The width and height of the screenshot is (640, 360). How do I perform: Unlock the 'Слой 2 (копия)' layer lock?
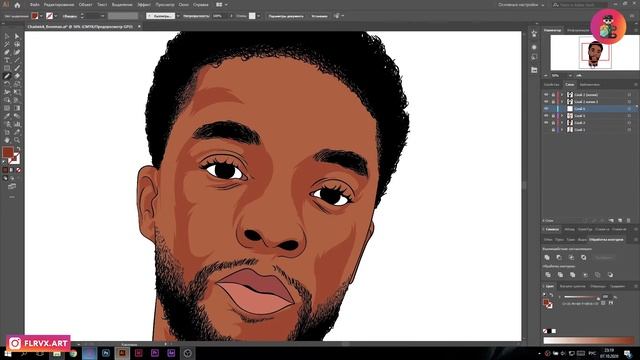[x=553, y=95]
